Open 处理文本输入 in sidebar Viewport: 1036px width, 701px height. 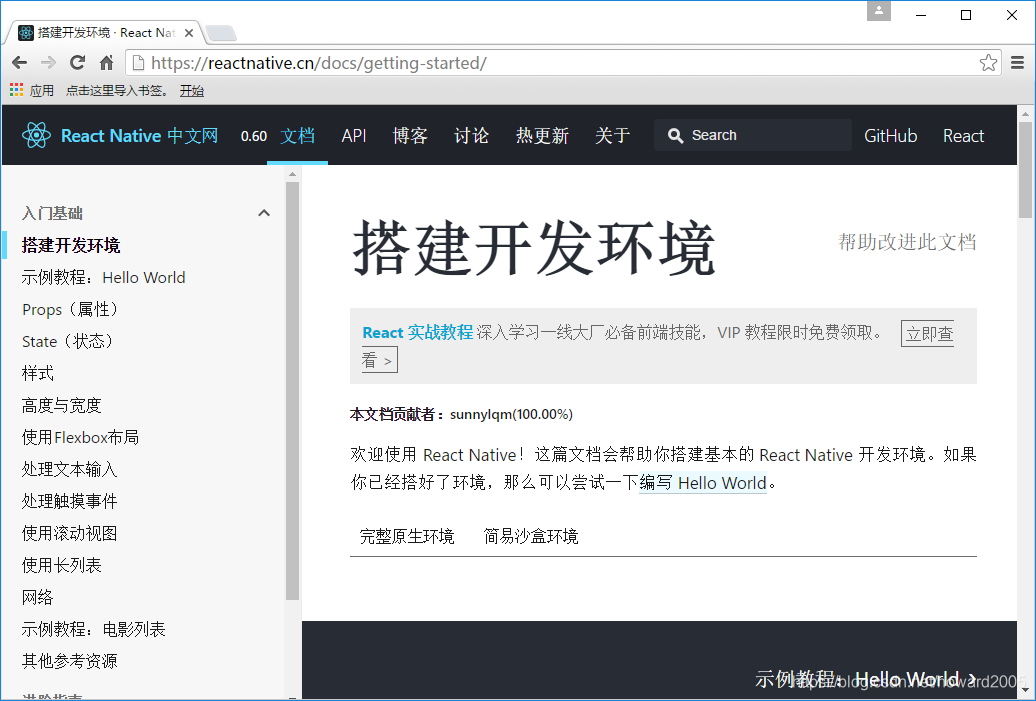point(69,469)
